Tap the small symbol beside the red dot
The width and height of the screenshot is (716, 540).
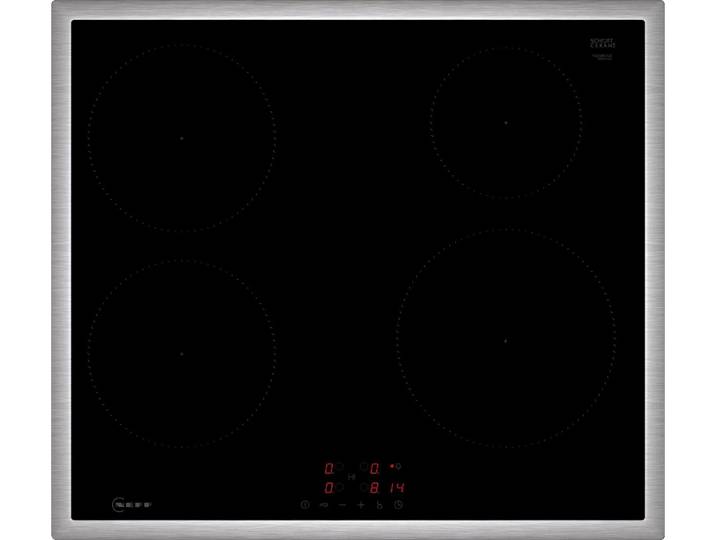click(x=399, y=467)
